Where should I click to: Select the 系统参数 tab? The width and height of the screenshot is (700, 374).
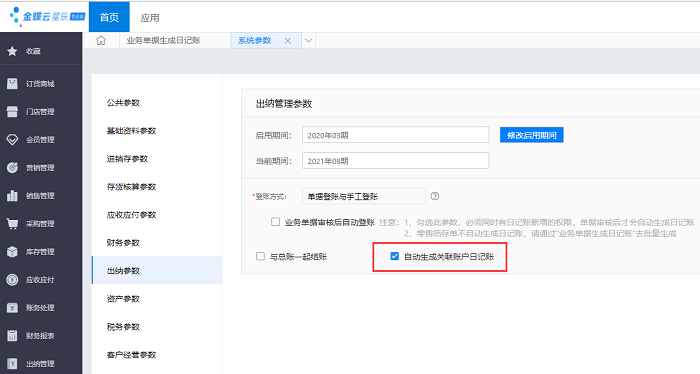tap(254, 40)
